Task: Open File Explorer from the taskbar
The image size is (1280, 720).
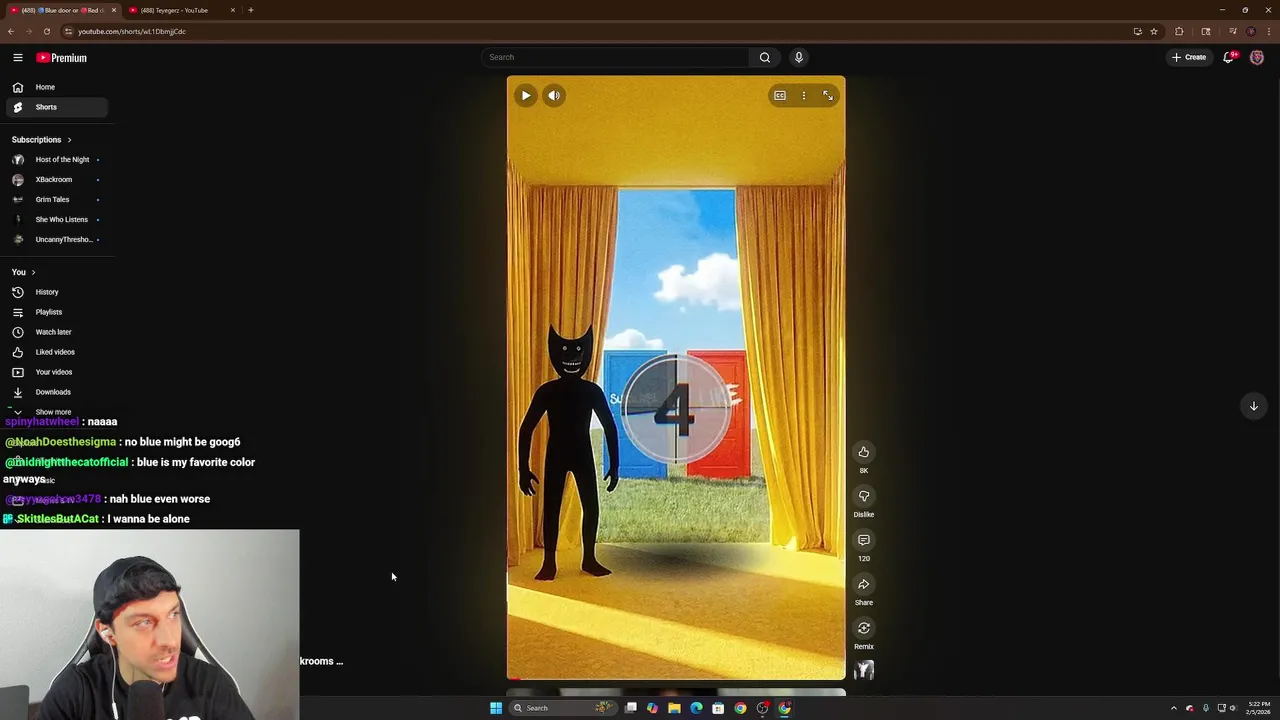Action: (674, 708)
